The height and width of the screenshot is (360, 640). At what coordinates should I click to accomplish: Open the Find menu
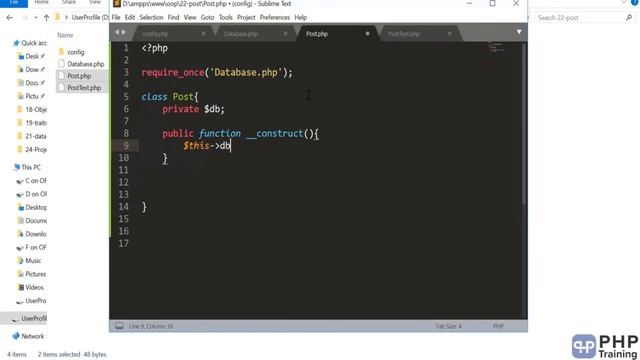tap(173, 18)
